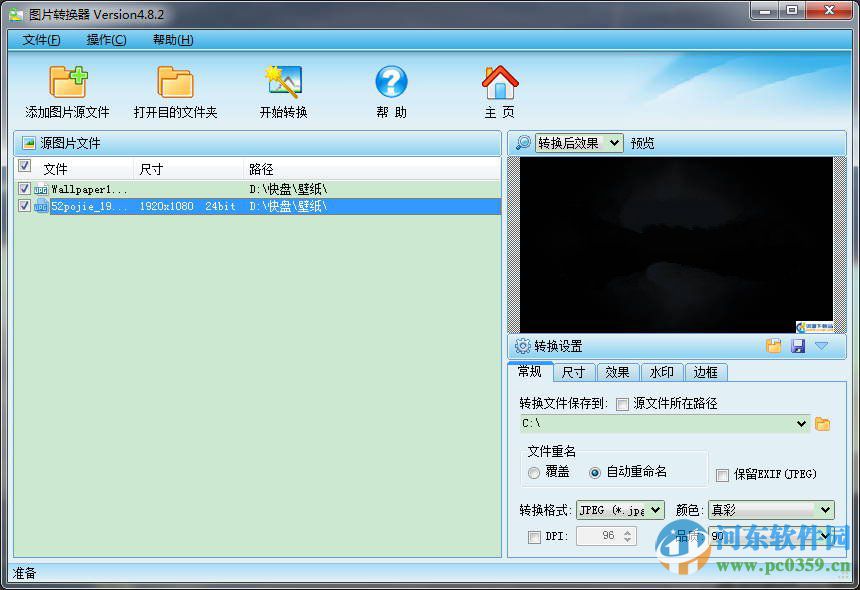860x590 pixels.
Task: Close the image converter window
Action: [828, 10]
